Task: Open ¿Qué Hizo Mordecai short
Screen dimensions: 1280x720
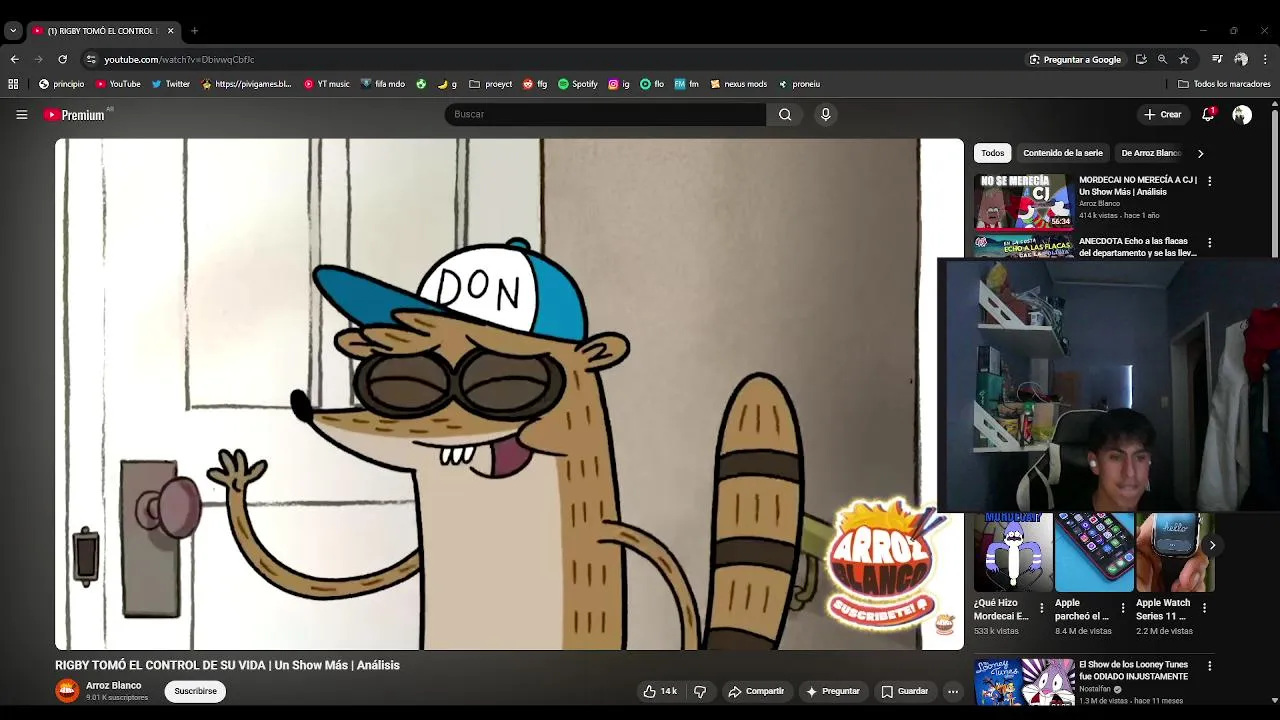Action: (x=1014, y=552)
